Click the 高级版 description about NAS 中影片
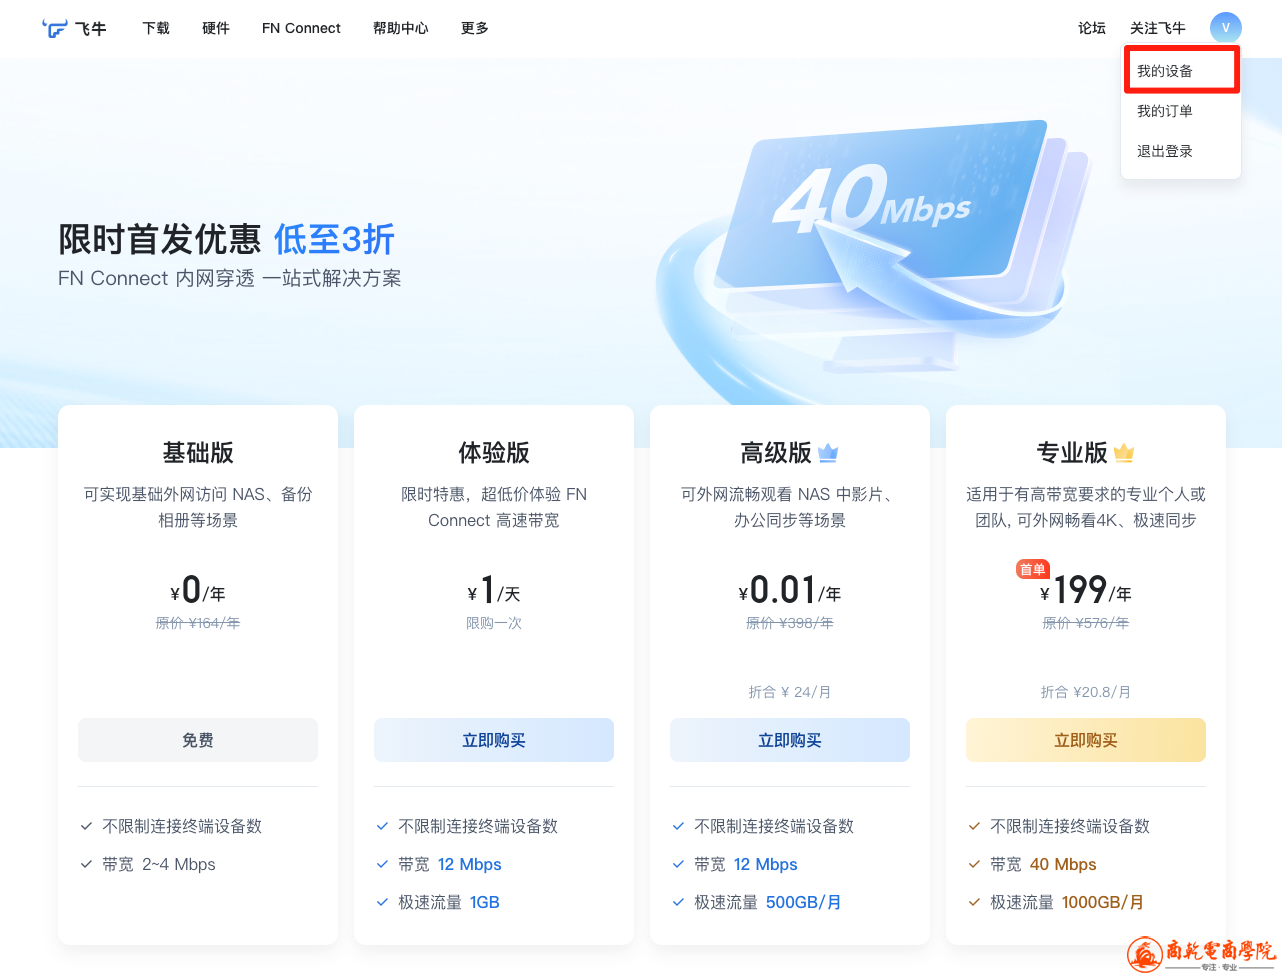Viewport: 1282px width, 980px height. tap(790, 507)
